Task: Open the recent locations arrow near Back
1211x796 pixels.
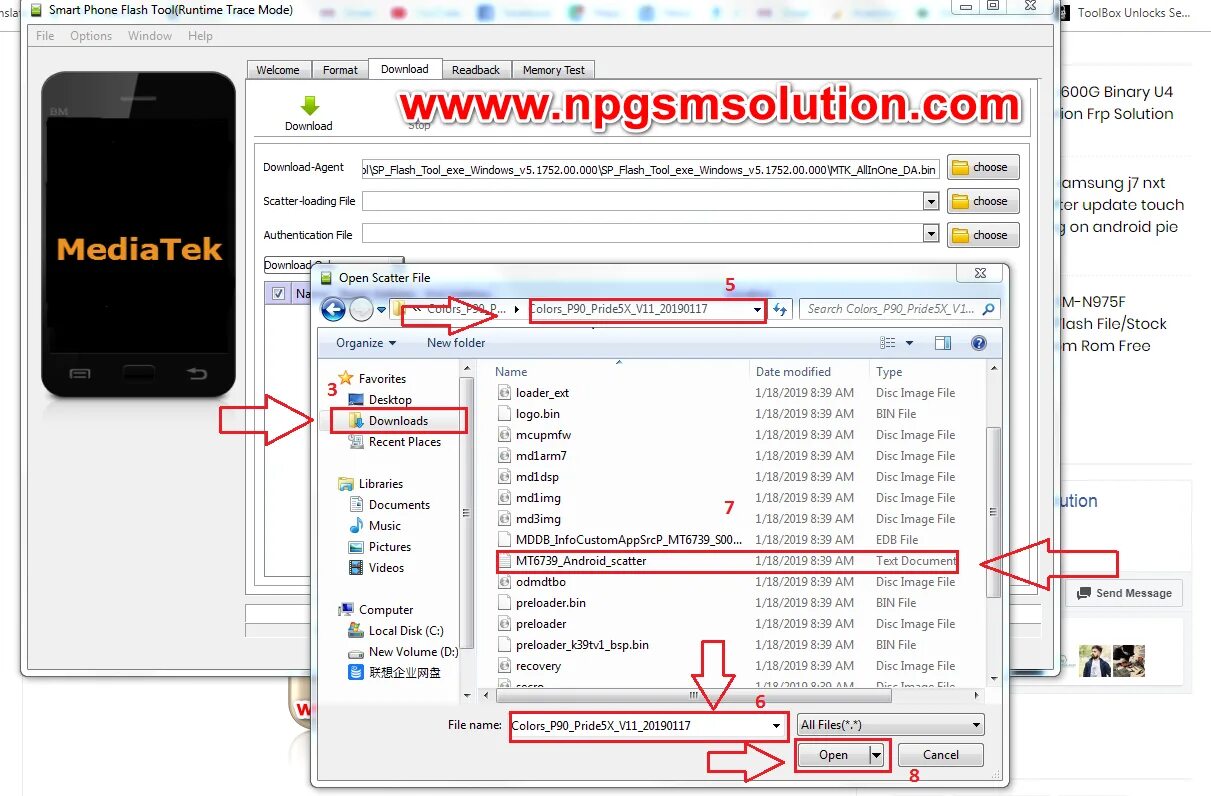Action: tap(382, 310)
